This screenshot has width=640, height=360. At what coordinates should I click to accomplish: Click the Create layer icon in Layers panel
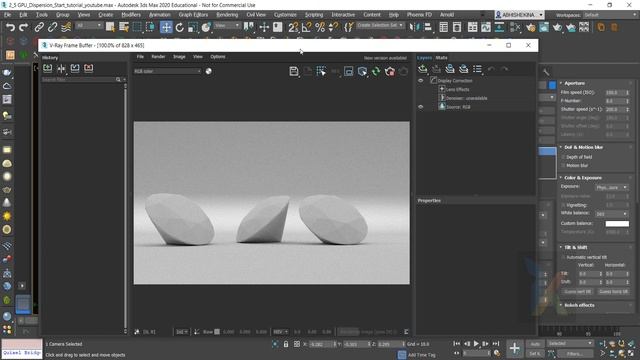(x=422, y=69)
